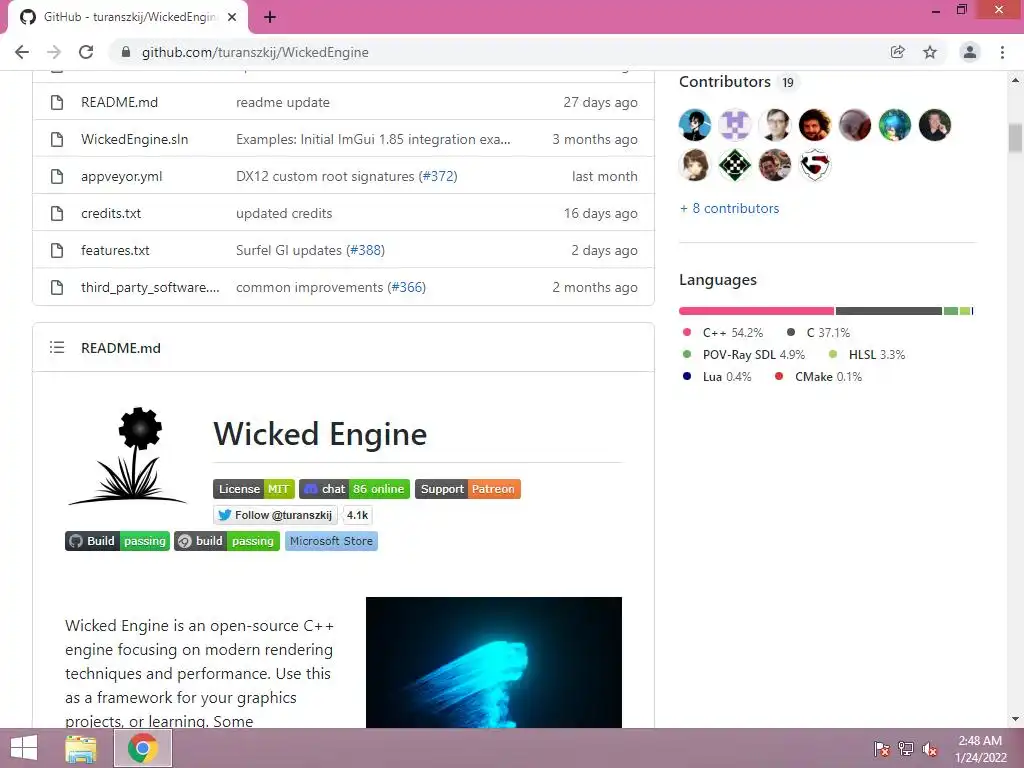1024x768 pixels.
Task: Click the AppVeyor build passing badge
Action: click(x=227, y=541)
